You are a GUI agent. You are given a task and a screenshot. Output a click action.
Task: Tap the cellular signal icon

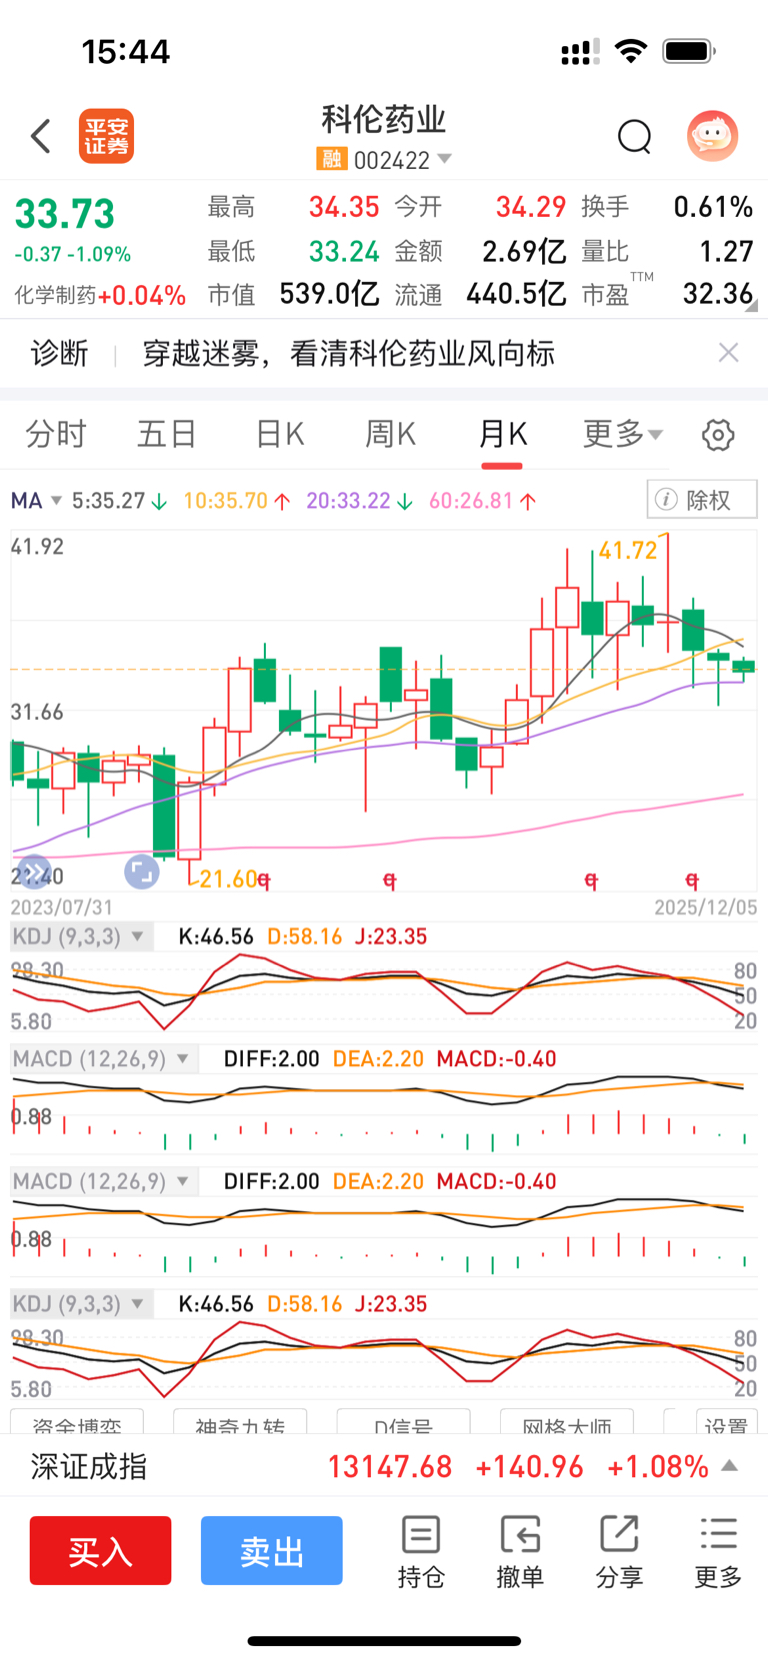[x=580, y=52]
